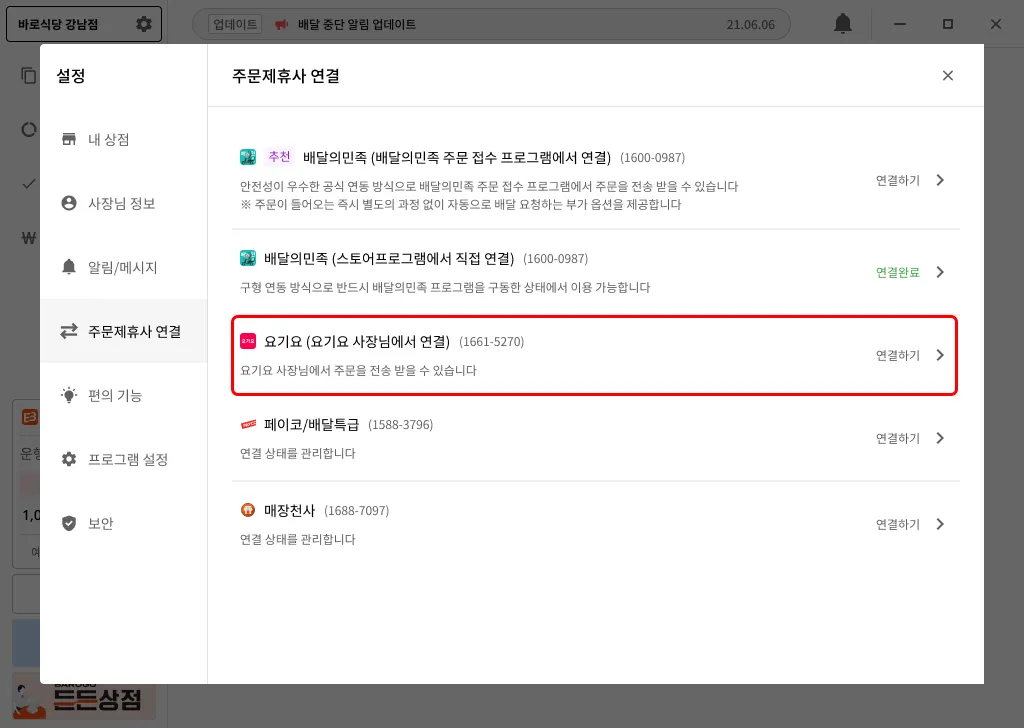Open the 편의 기능 settings menu
The height and width of the screenshot is (728, 1024).
124,395
